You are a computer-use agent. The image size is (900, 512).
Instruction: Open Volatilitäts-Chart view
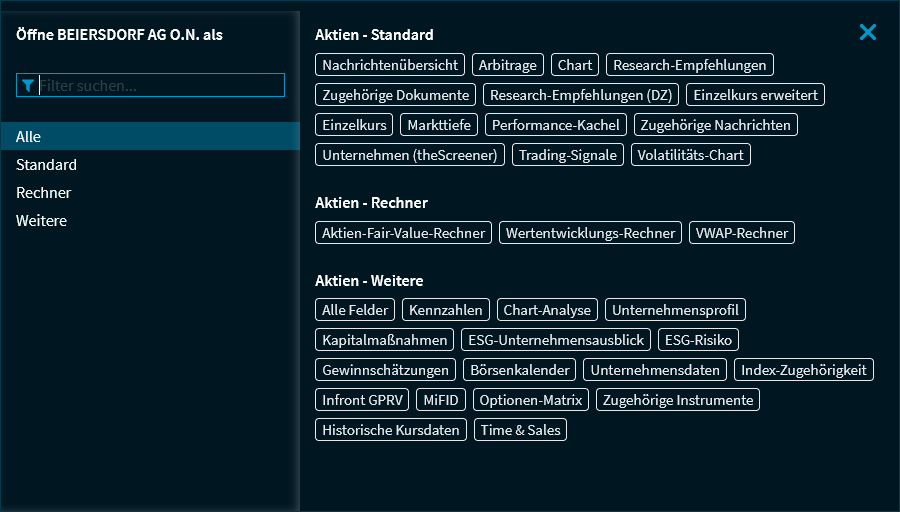click(690, 155)
